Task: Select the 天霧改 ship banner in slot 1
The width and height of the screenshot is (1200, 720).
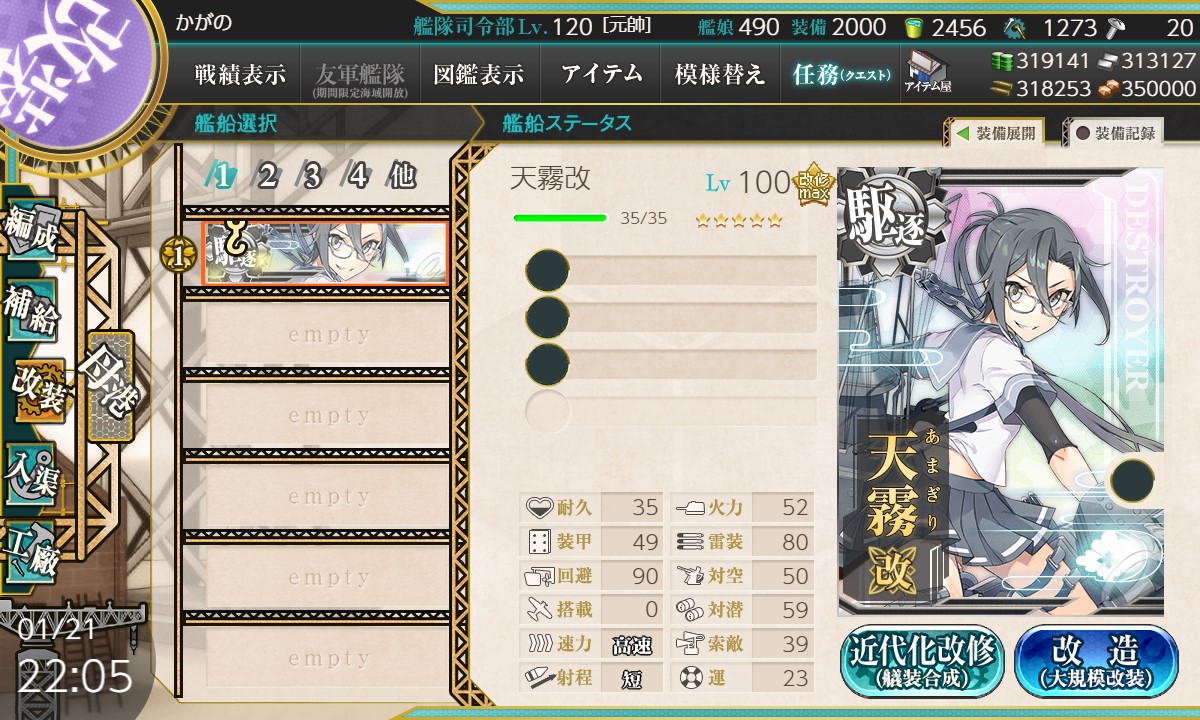Action: pyautogui.click(x=324, y=253)
